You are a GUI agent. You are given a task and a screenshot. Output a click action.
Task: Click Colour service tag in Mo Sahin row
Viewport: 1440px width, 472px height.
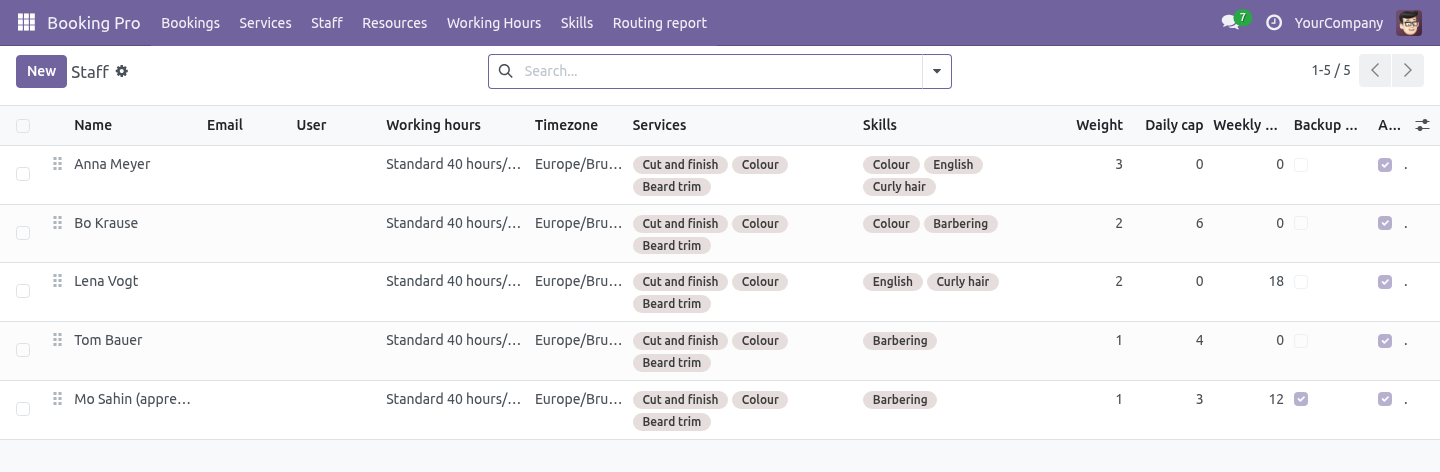coord(760,400)
